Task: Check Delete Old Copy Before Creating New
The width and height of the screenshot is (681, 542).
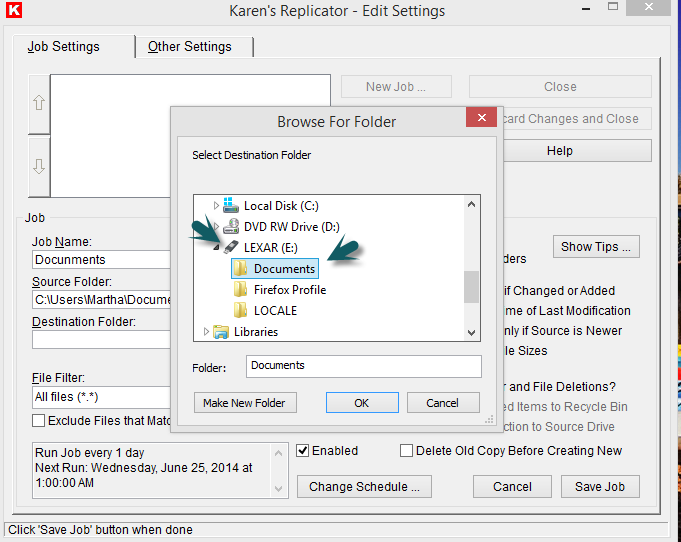Action: [x=406, y=451]
